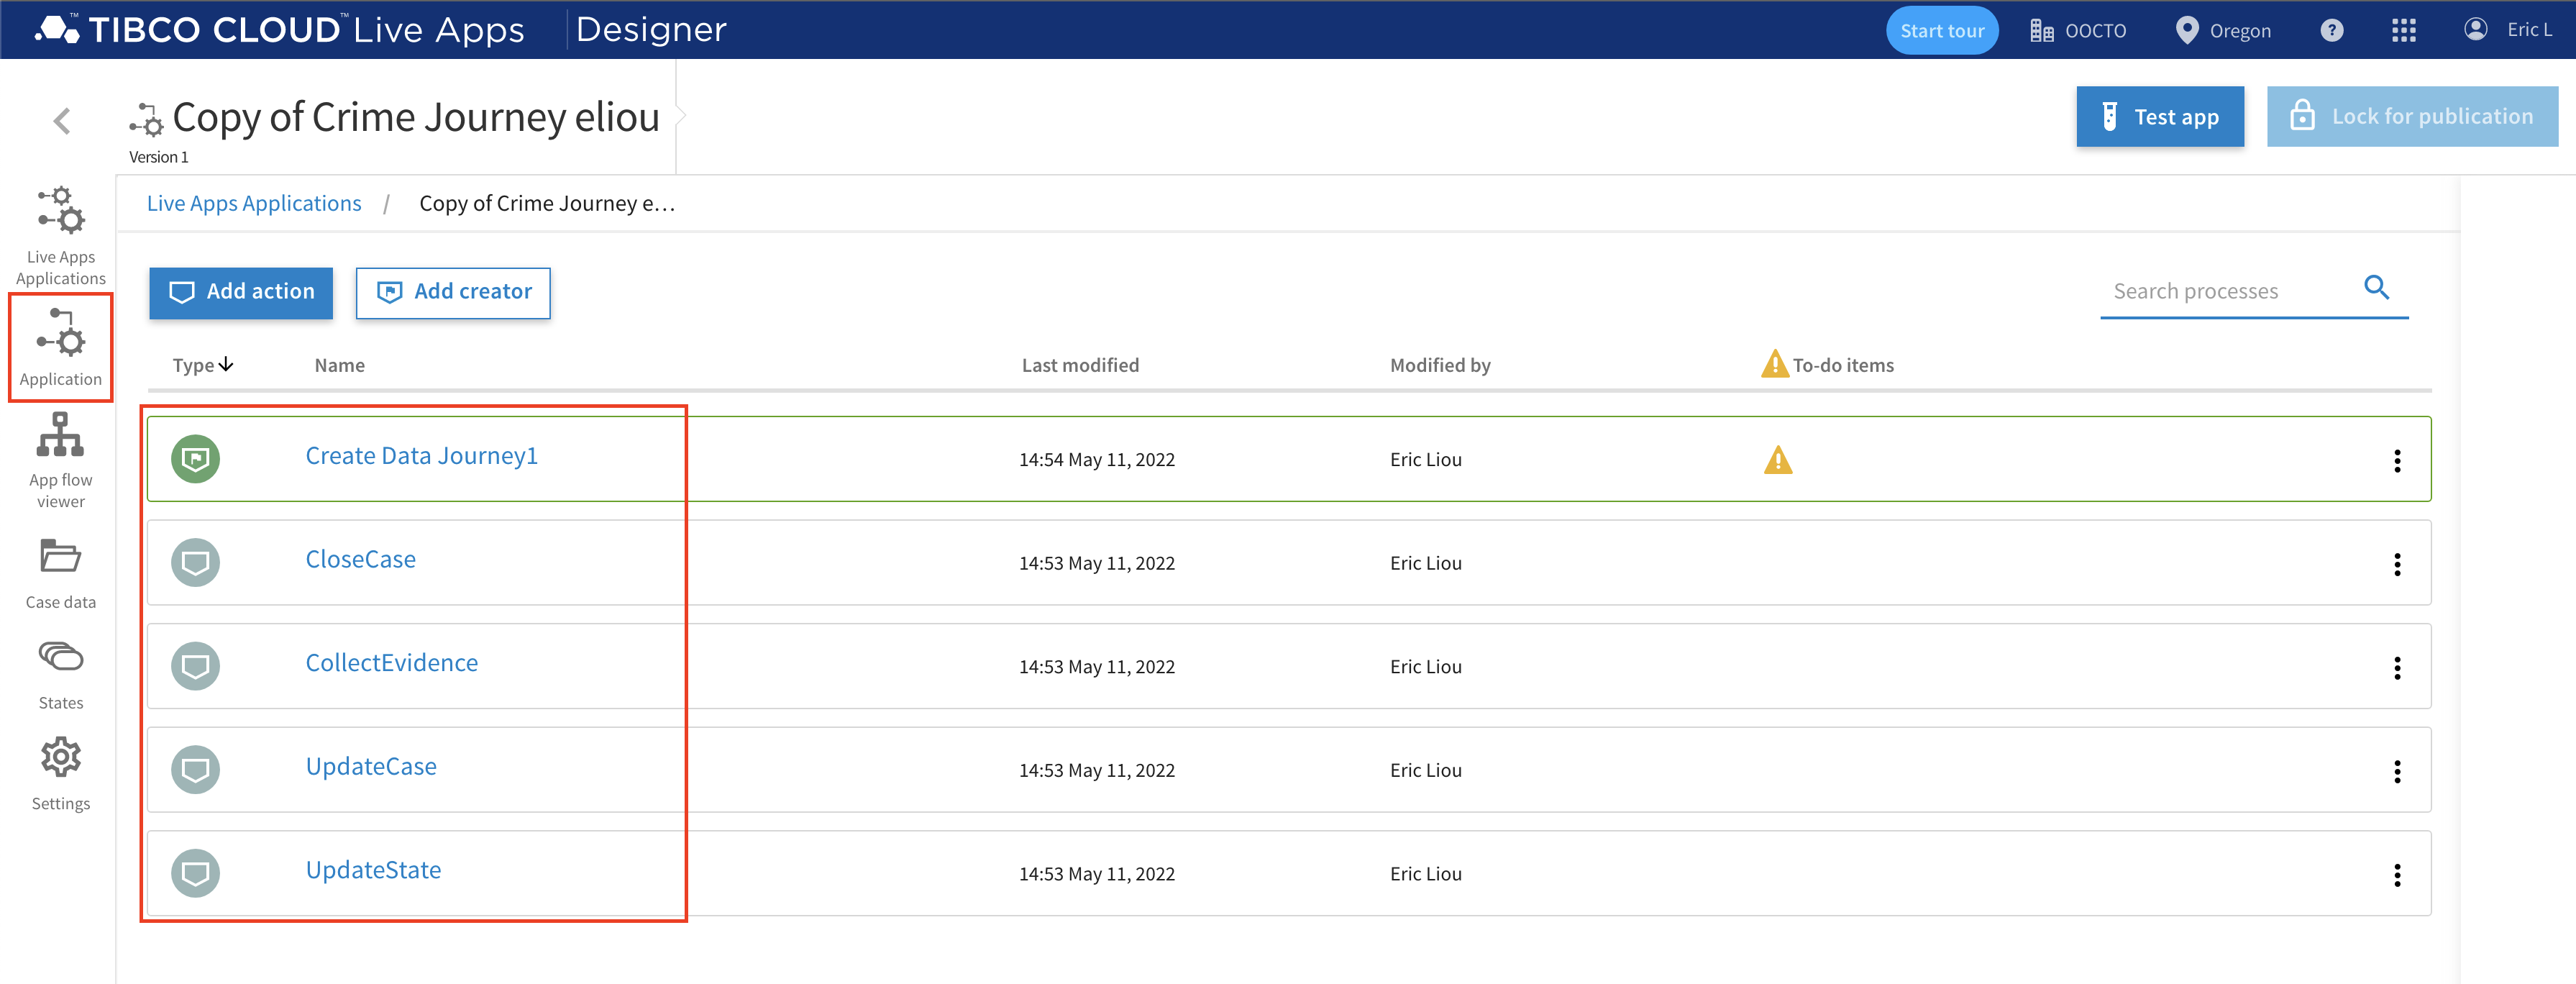Click the Add action button

pos(241,293)
